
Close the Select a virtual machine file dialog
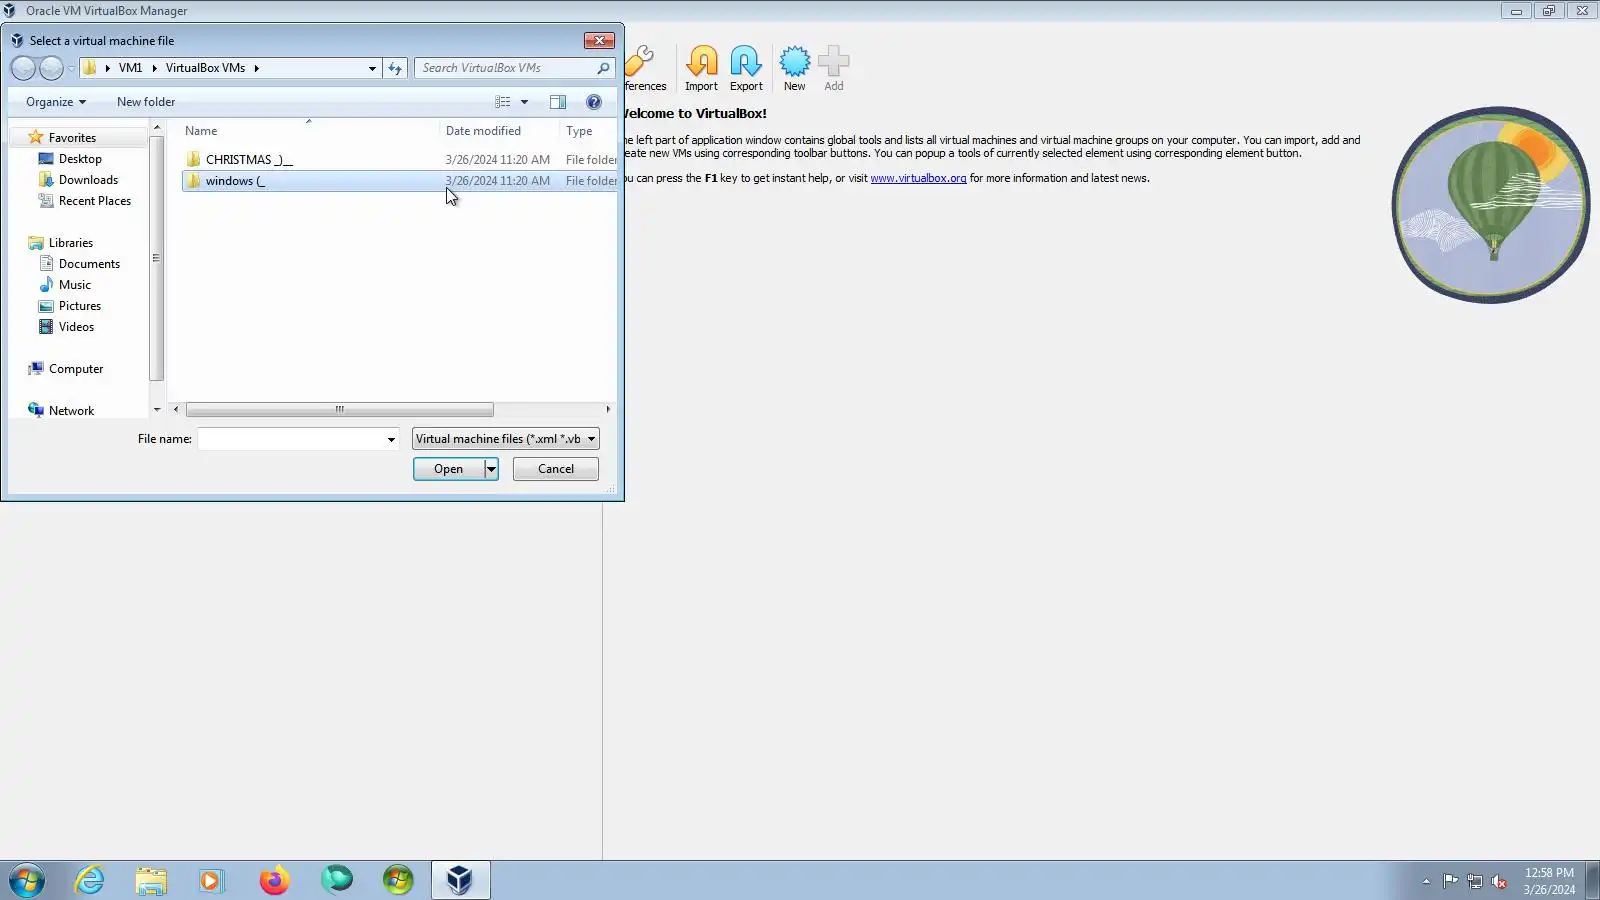[599, 41]
